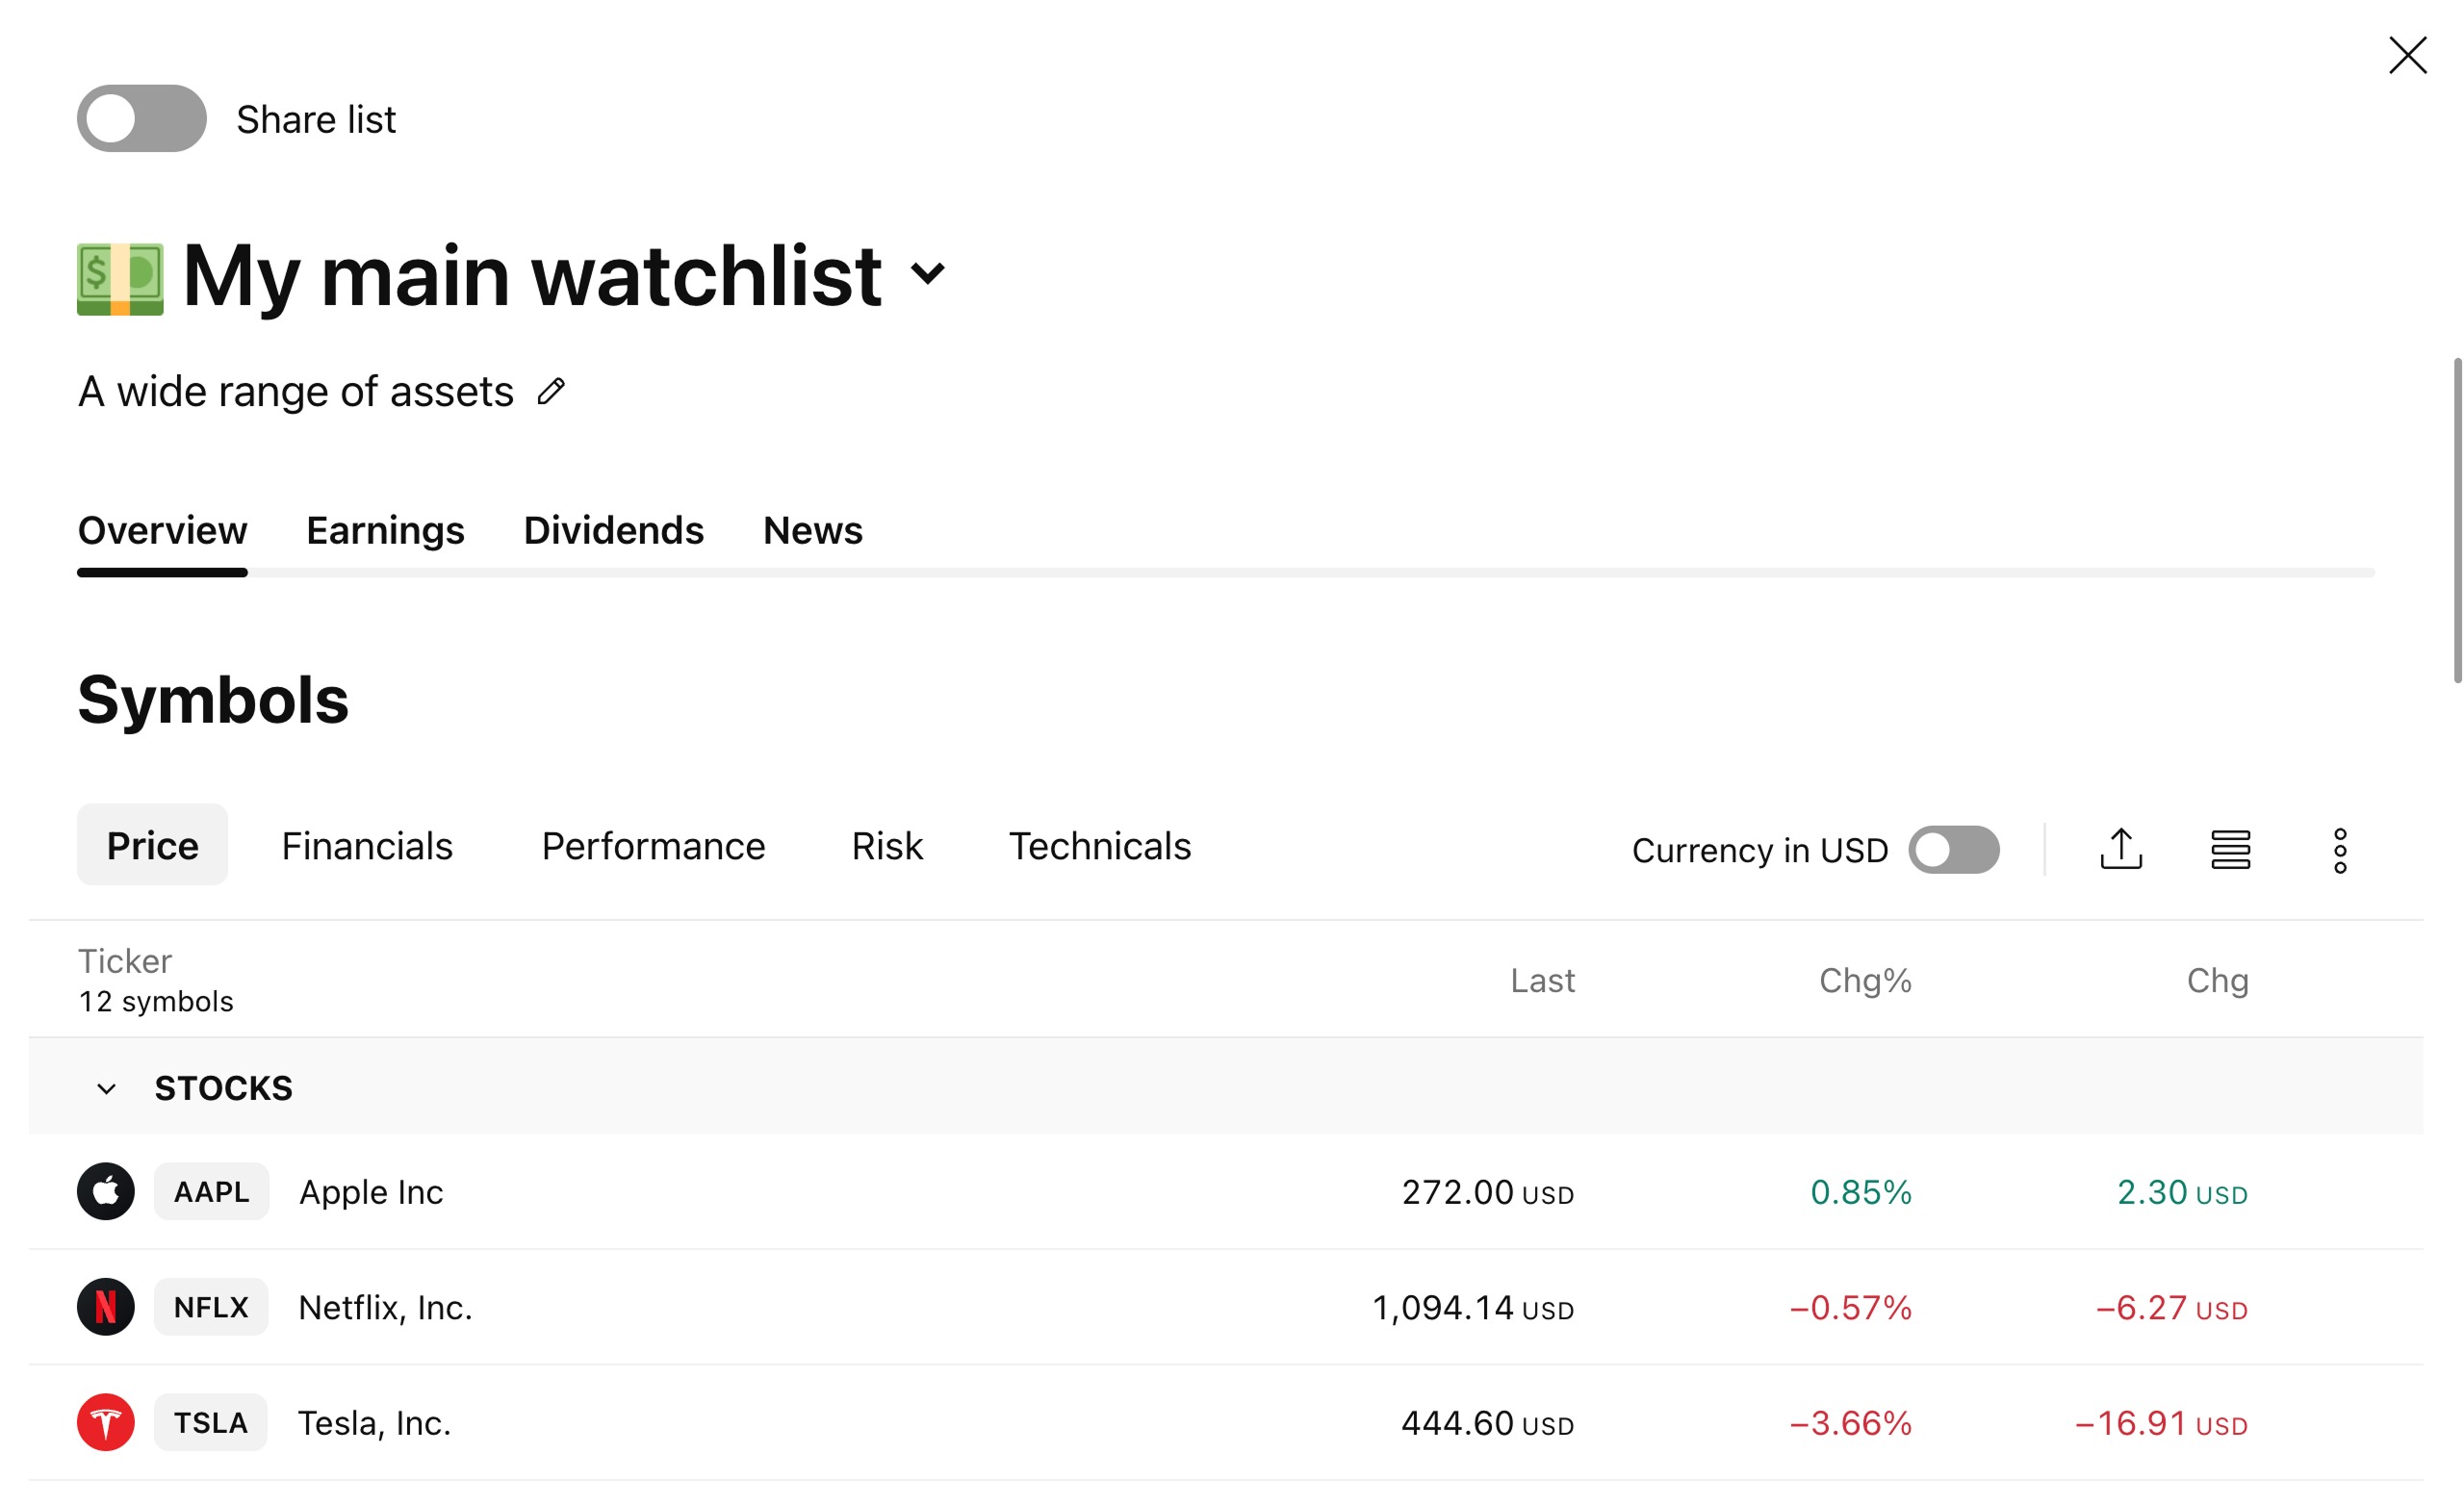
Task: Toggle Currency in USD switch
Action: (1953, 850)
